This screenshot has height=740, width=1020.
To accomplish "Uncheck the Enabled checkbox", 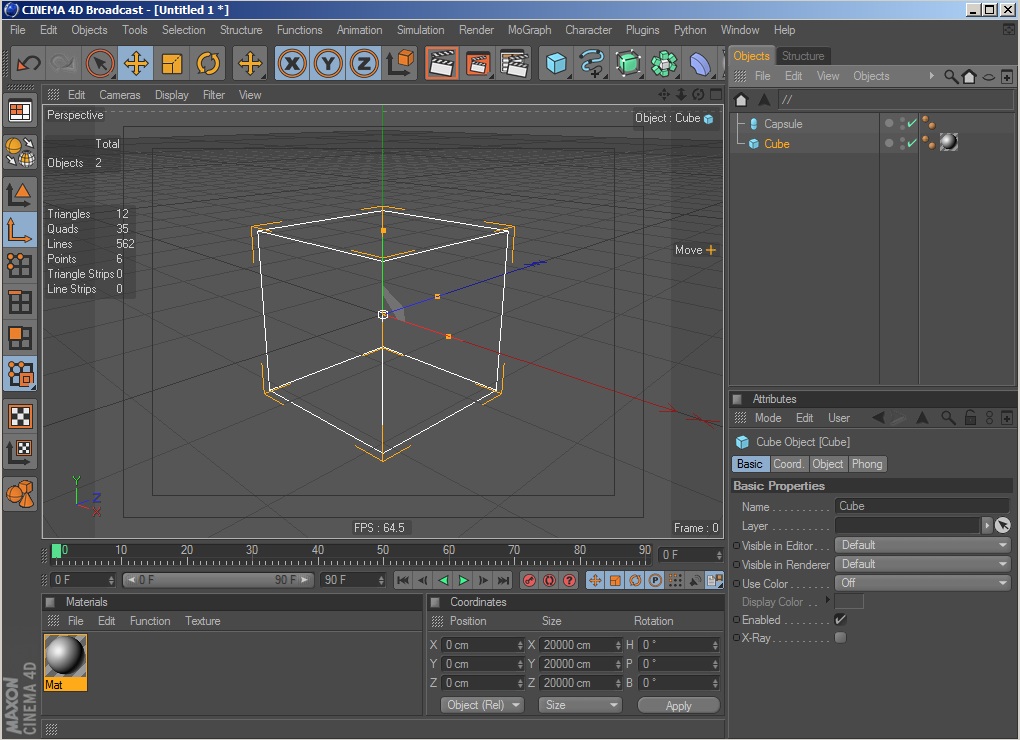I will [x=840, y=620].
